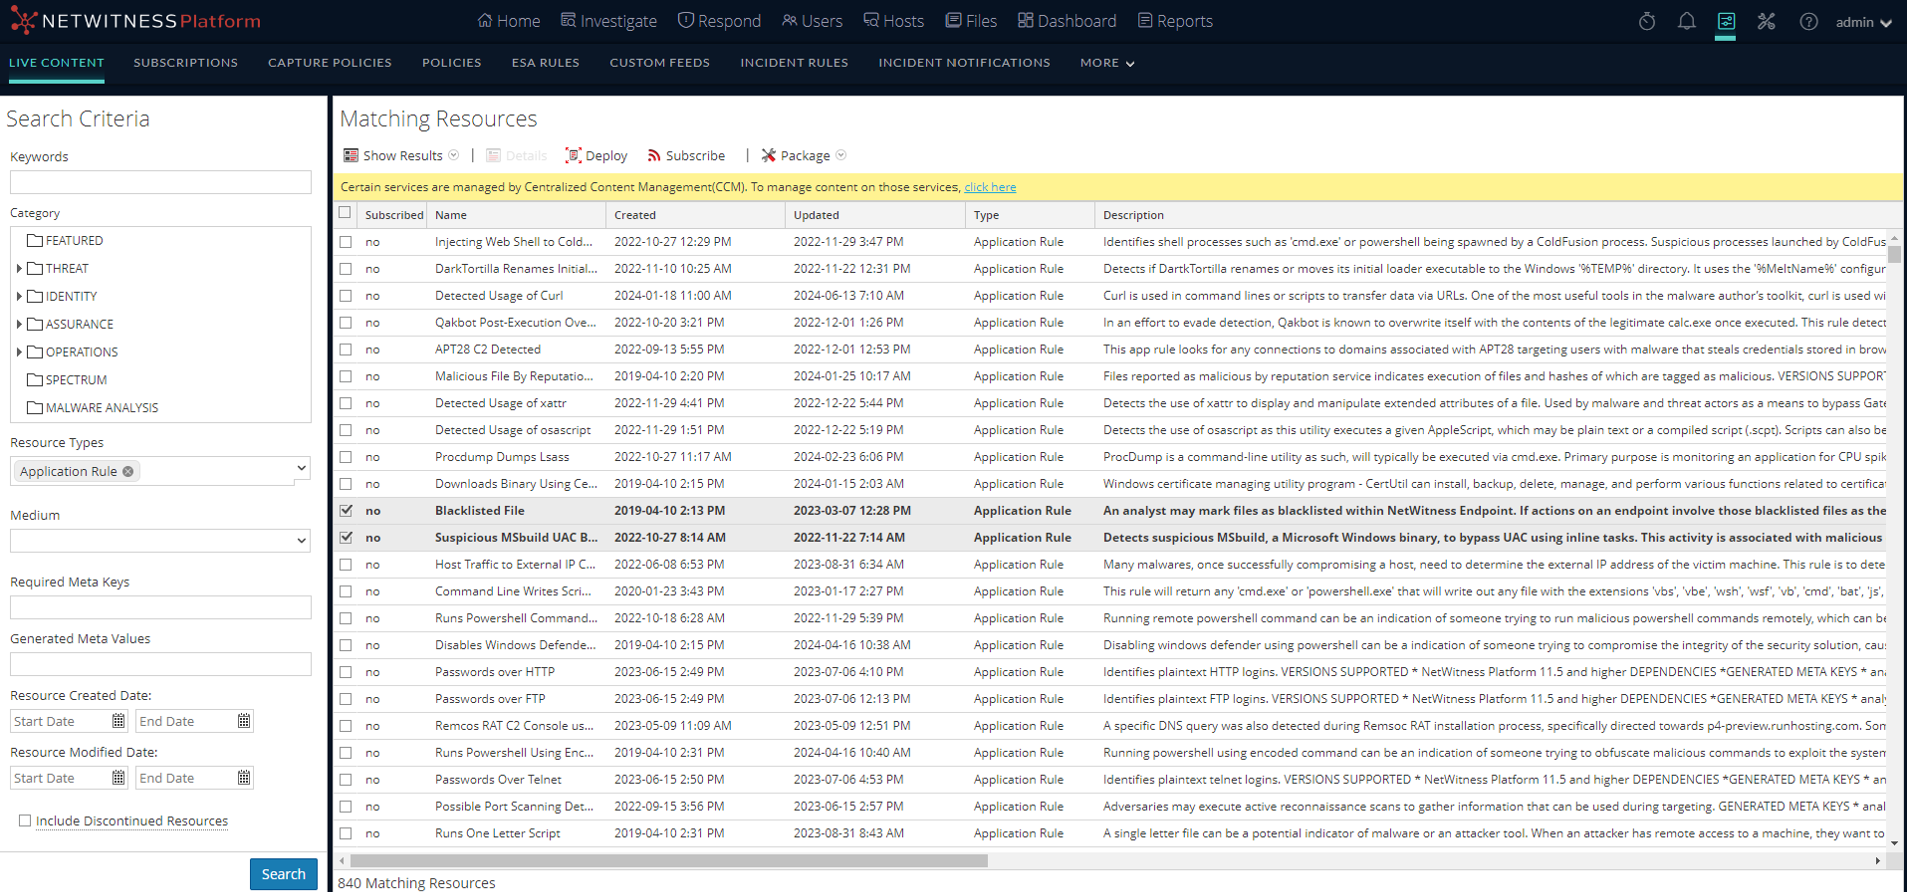The height and width of the screenshot is (892, 1907).
Task: Switch to the SUBSCRIPTIONS tab
Action: 186,63
